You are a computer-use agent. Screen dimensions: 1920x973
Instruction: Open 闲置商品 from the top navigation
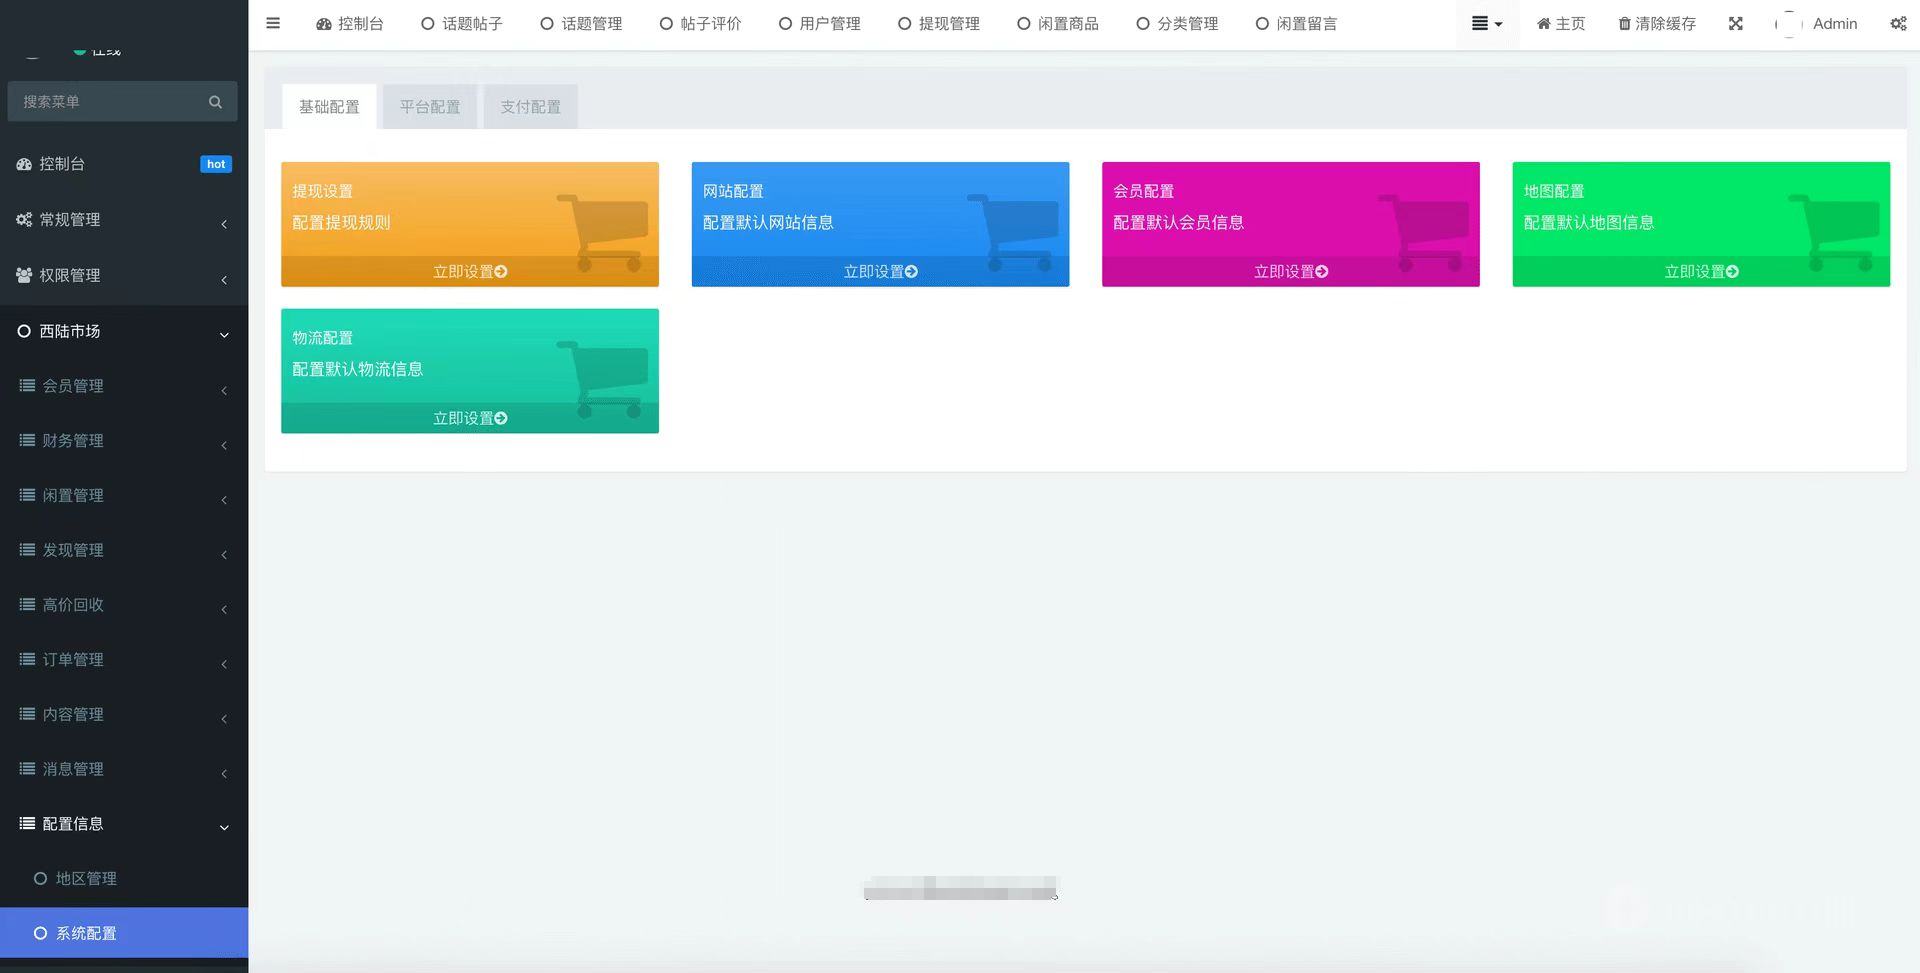click(1057, 23)
